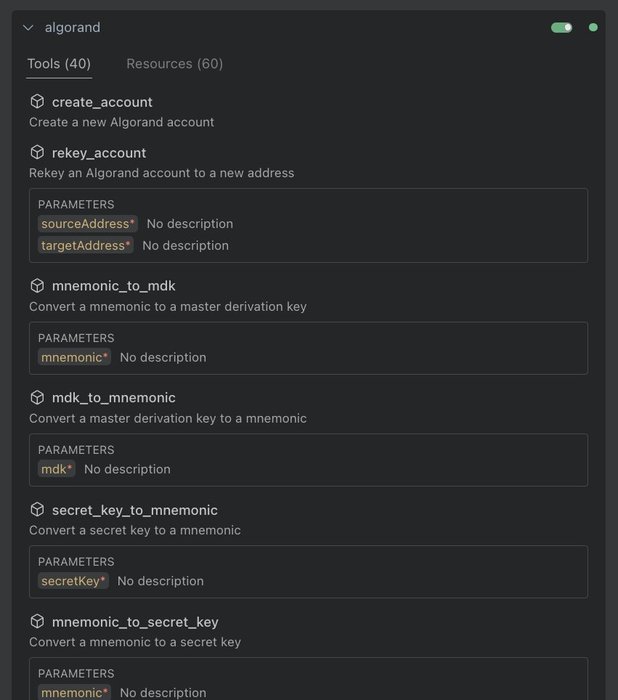Select the create_account tool name
The width and height of the screenshot is (618, 700).
(102, 102)
